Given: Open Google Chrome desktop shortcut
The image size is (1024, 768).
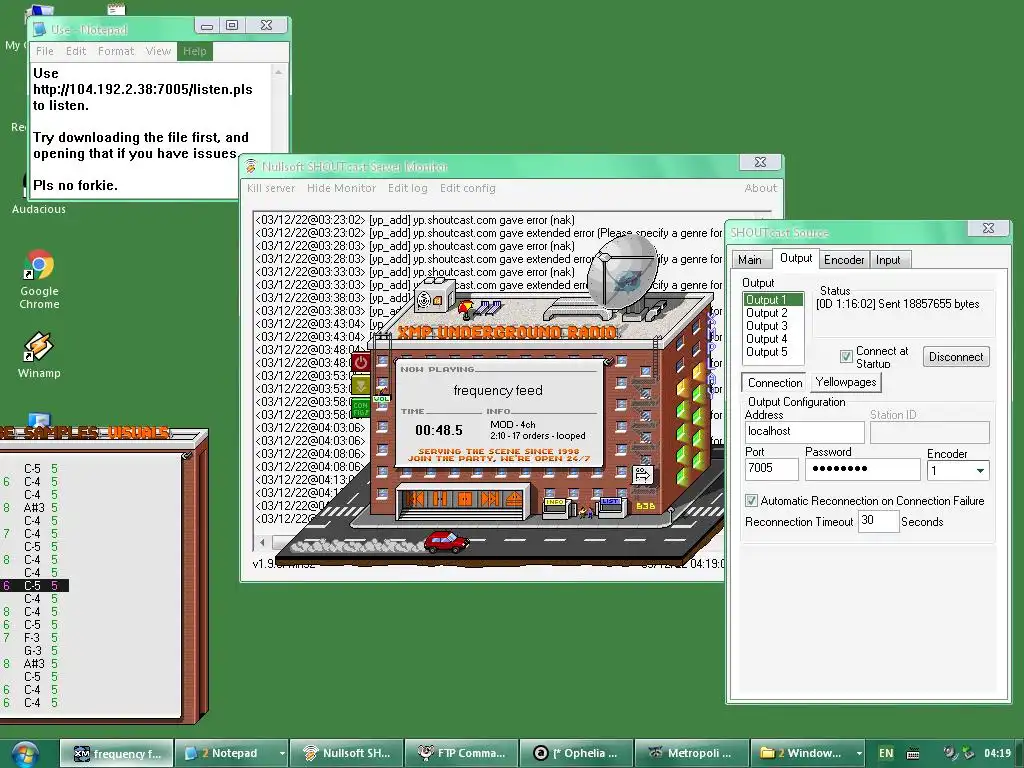Looking at the screenshot, I should [x=39, y=280].
